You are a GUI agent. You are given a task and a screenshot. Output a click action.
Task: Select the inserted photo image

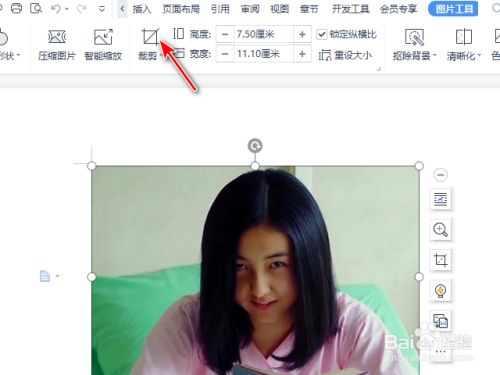pos(255,270)
